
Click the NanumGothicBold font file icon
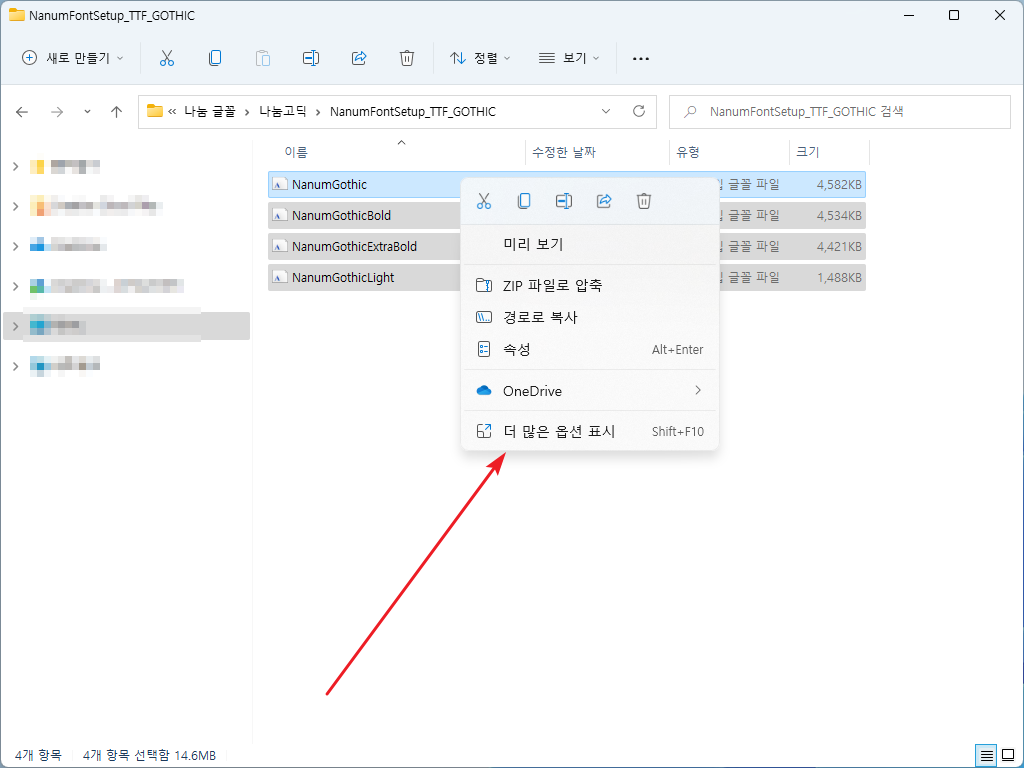coord(280,216)
